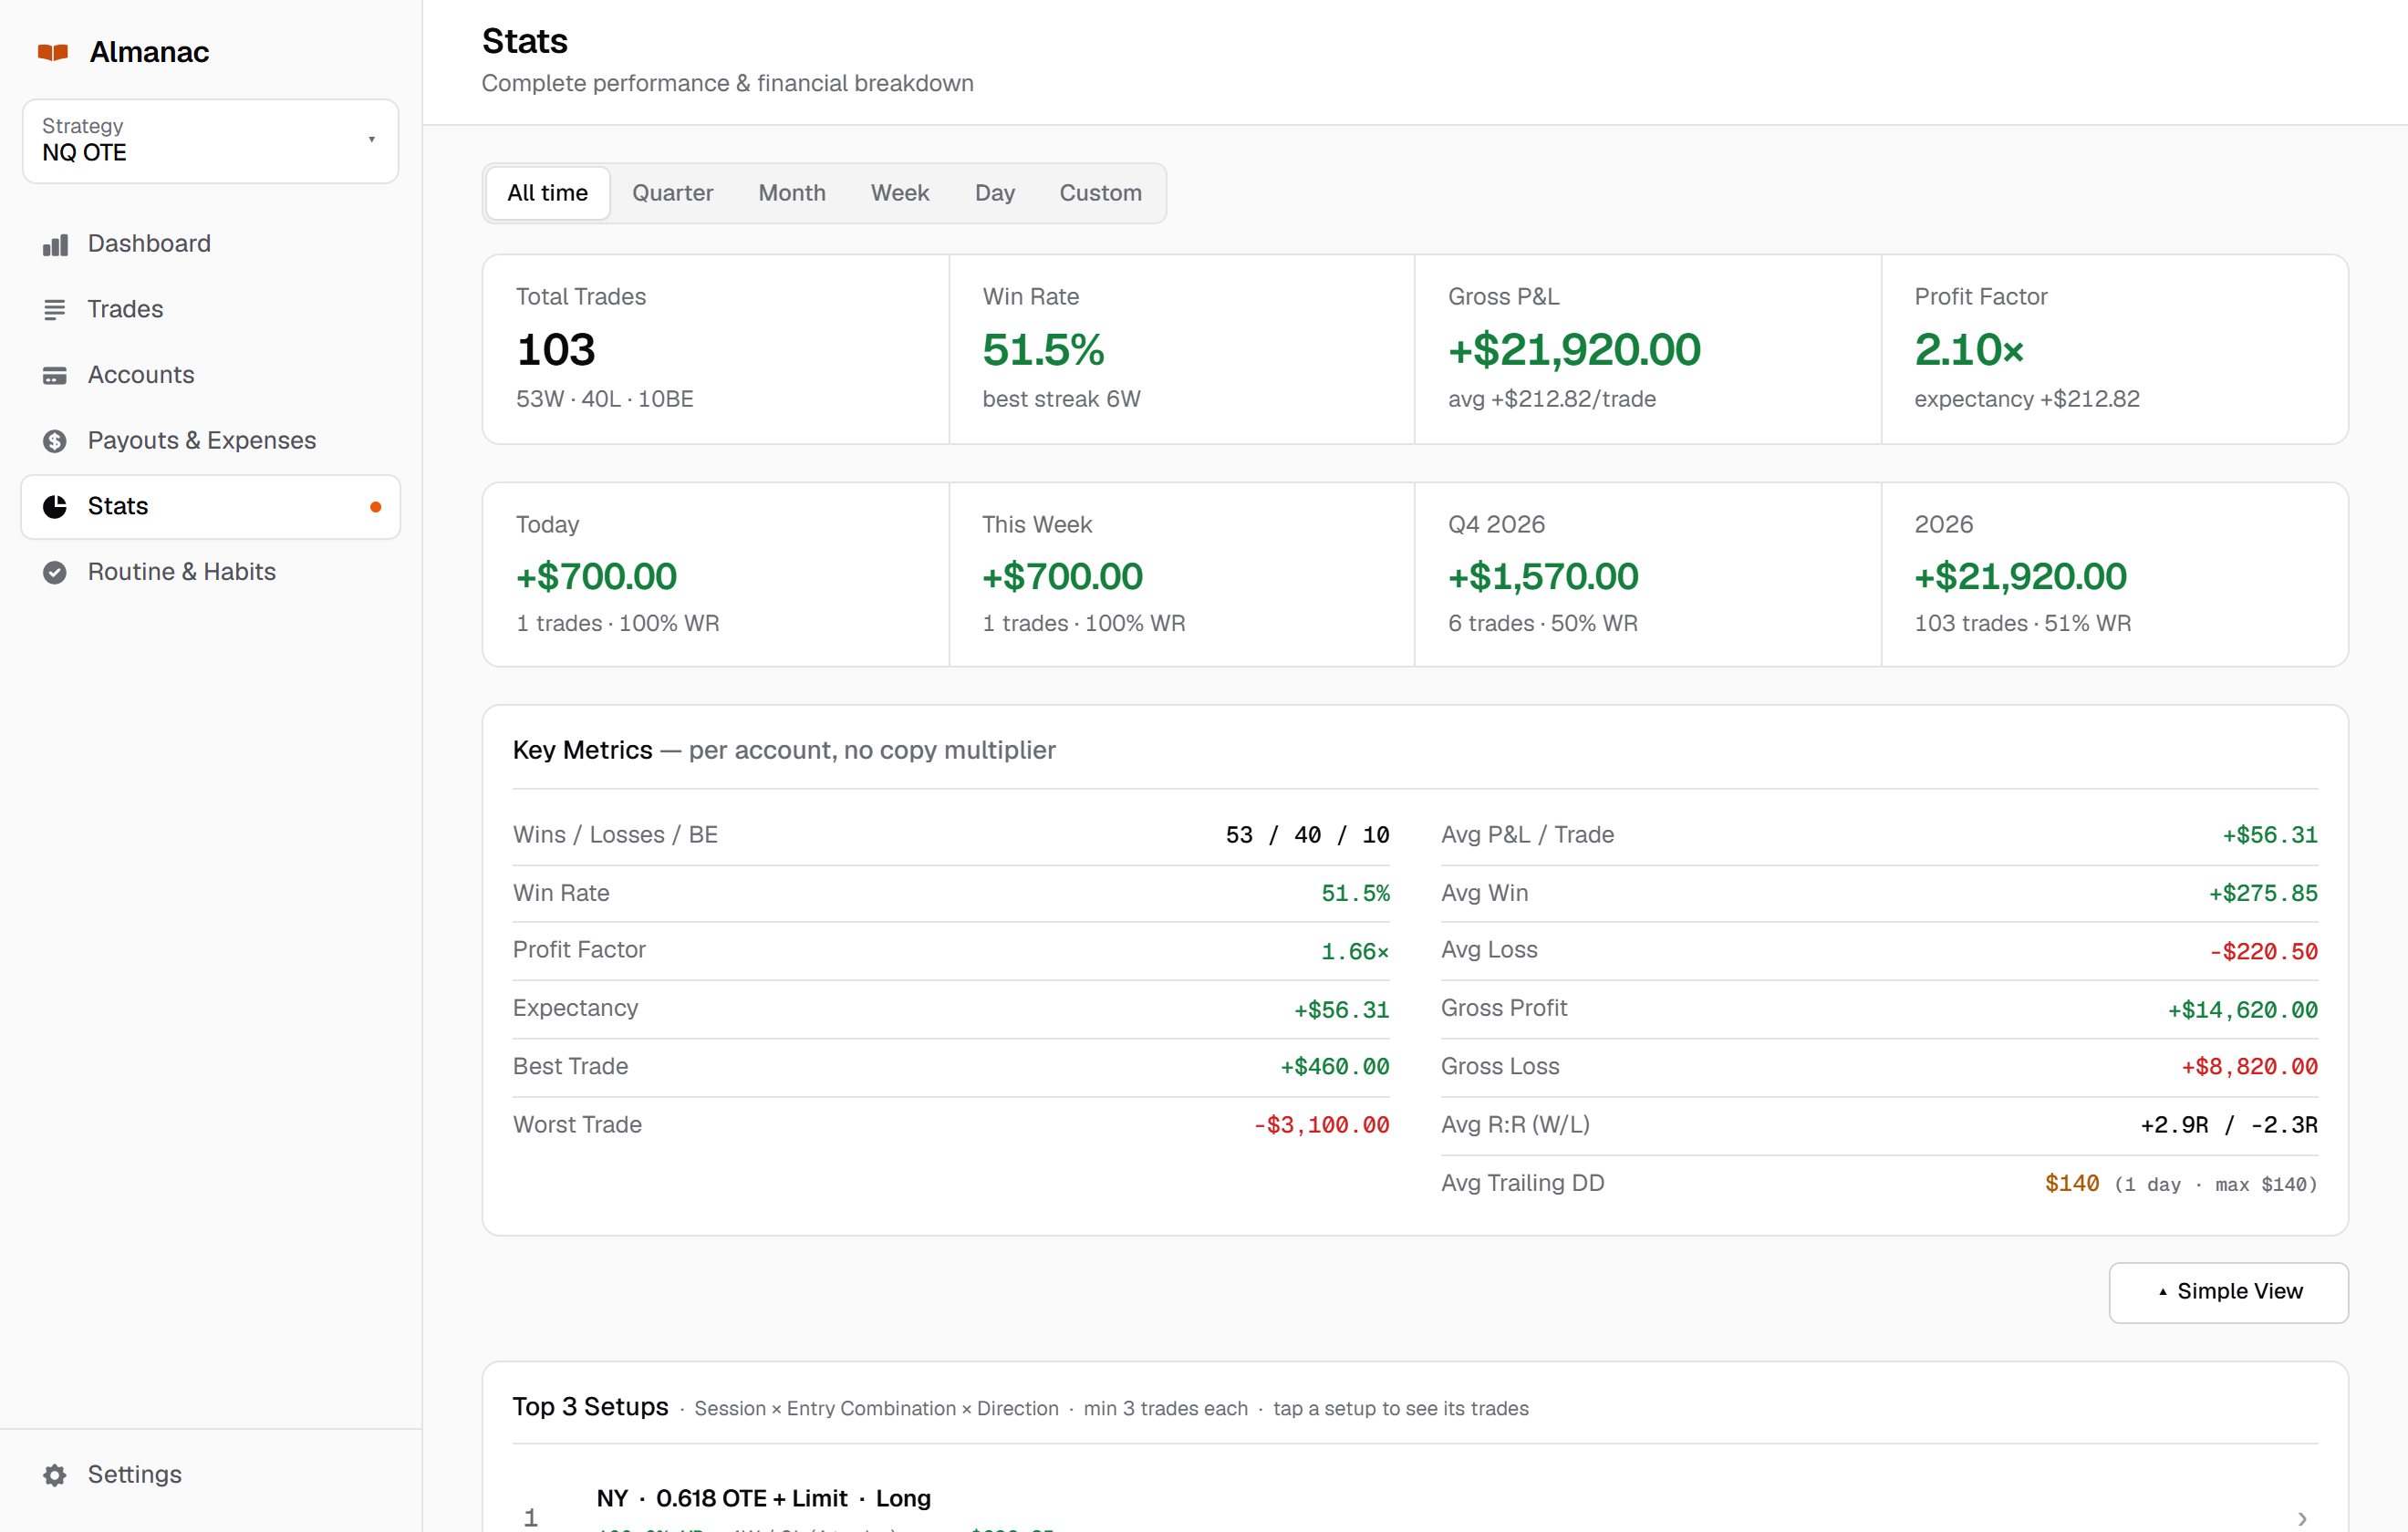
Task: Expand the NY 0.618 OTE setup chevron
Action: tap(2302, 1518)
